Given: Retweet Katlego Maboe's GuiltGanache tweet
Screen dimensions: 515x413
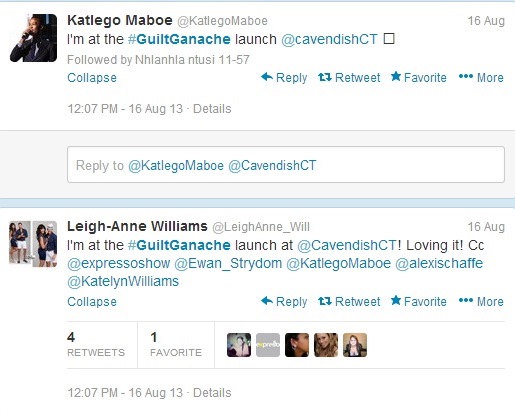Looking at the screenshot, I should pyautogui.click(x=349, y=78).
